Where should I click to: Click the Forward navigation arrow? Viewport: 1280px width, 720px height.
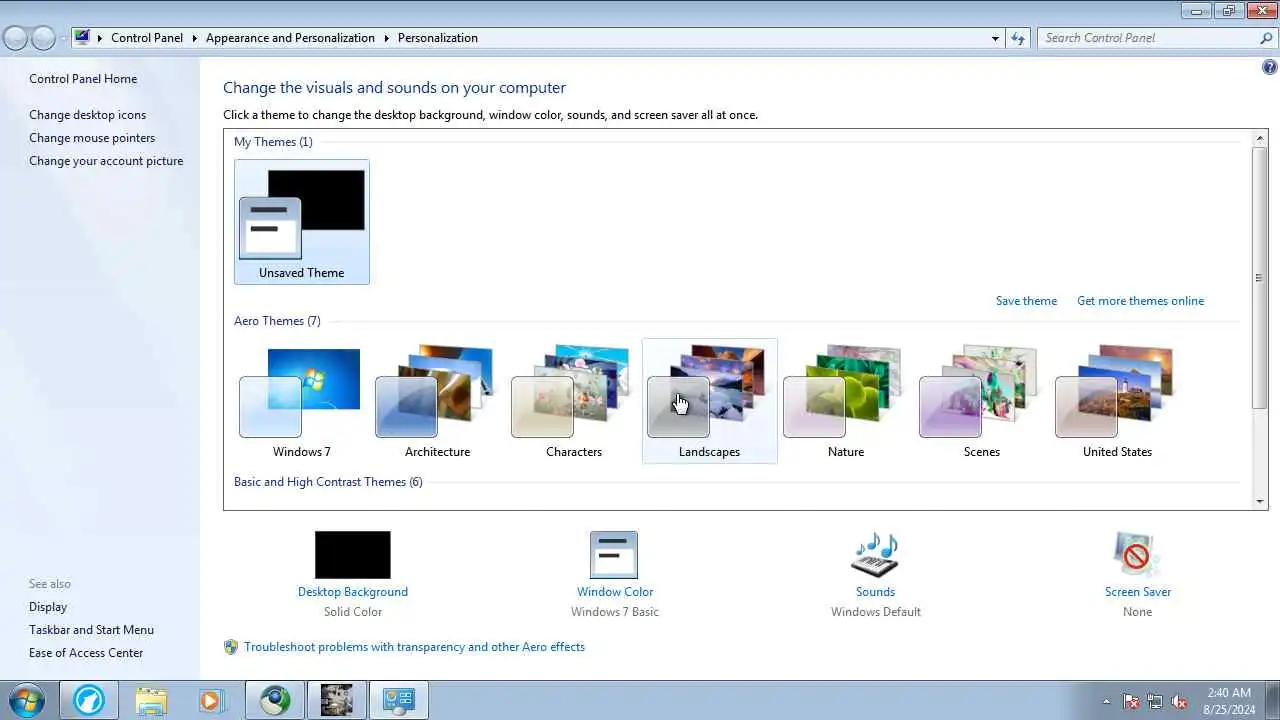point(43,38)
